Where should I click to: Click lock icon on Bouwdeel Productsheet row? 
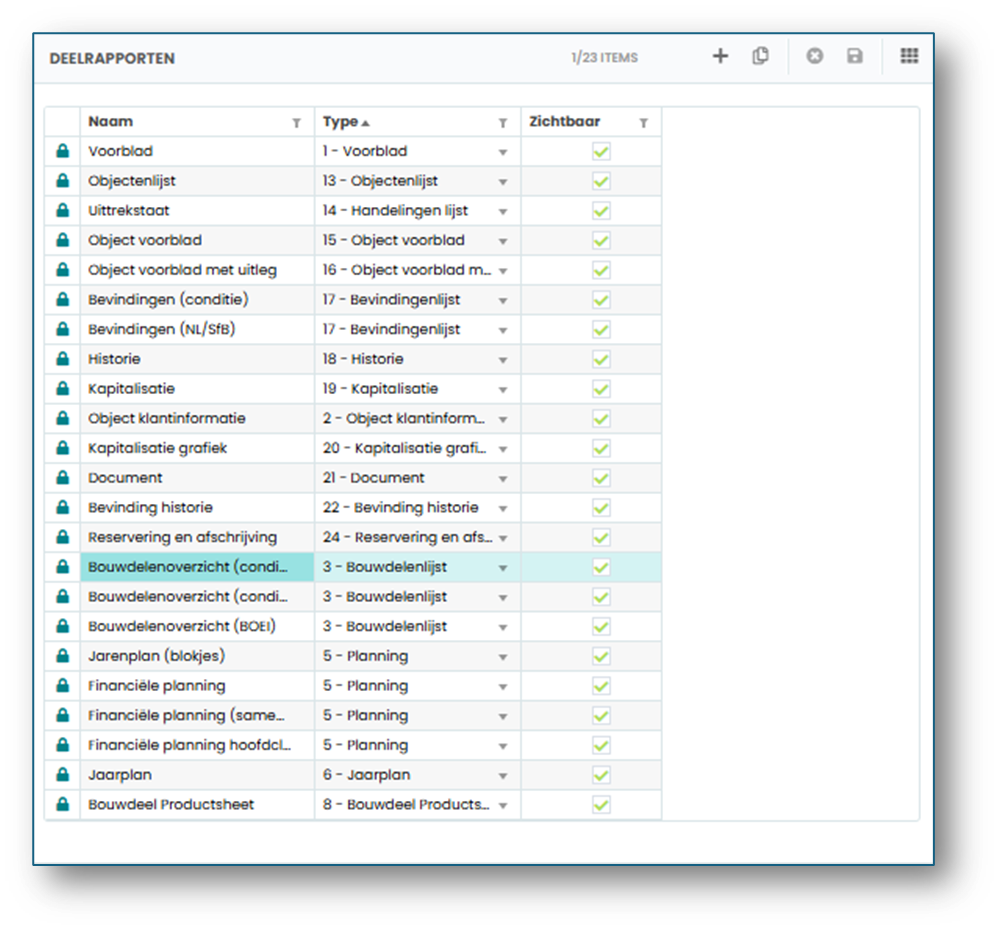(x=62, y=805)
